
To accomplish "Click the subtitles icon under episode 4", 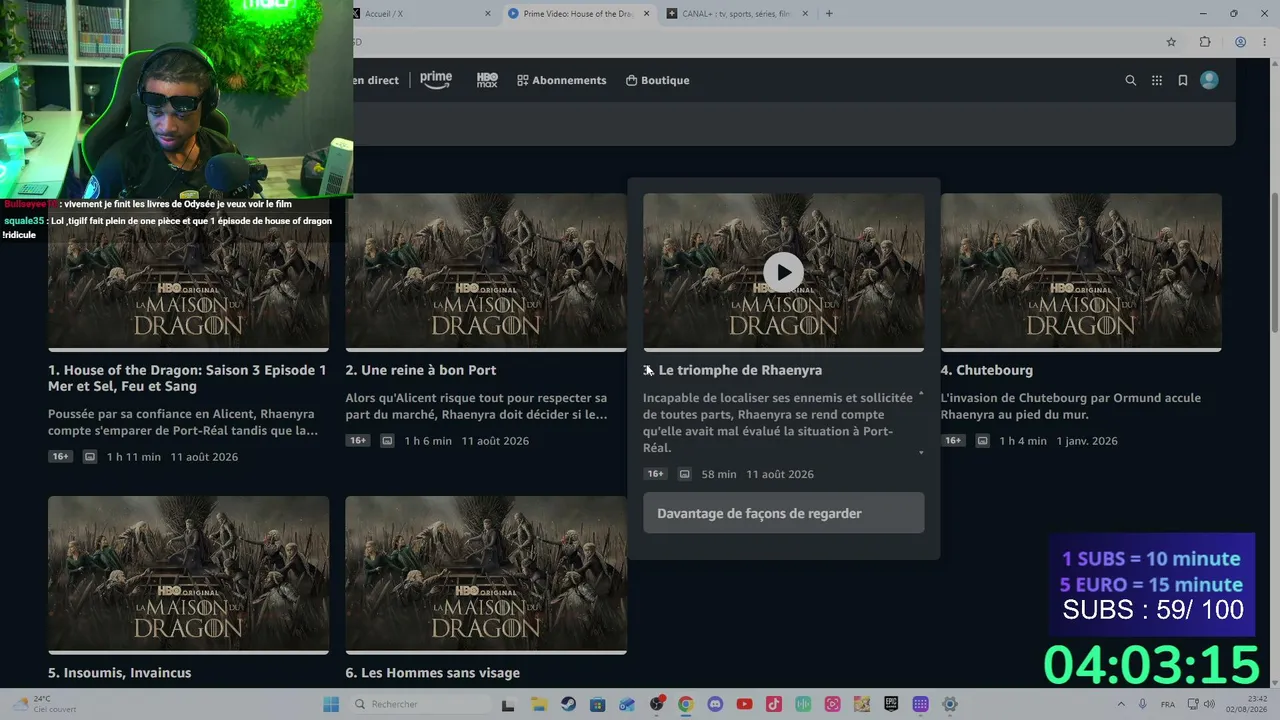I will tap(983, 441).
